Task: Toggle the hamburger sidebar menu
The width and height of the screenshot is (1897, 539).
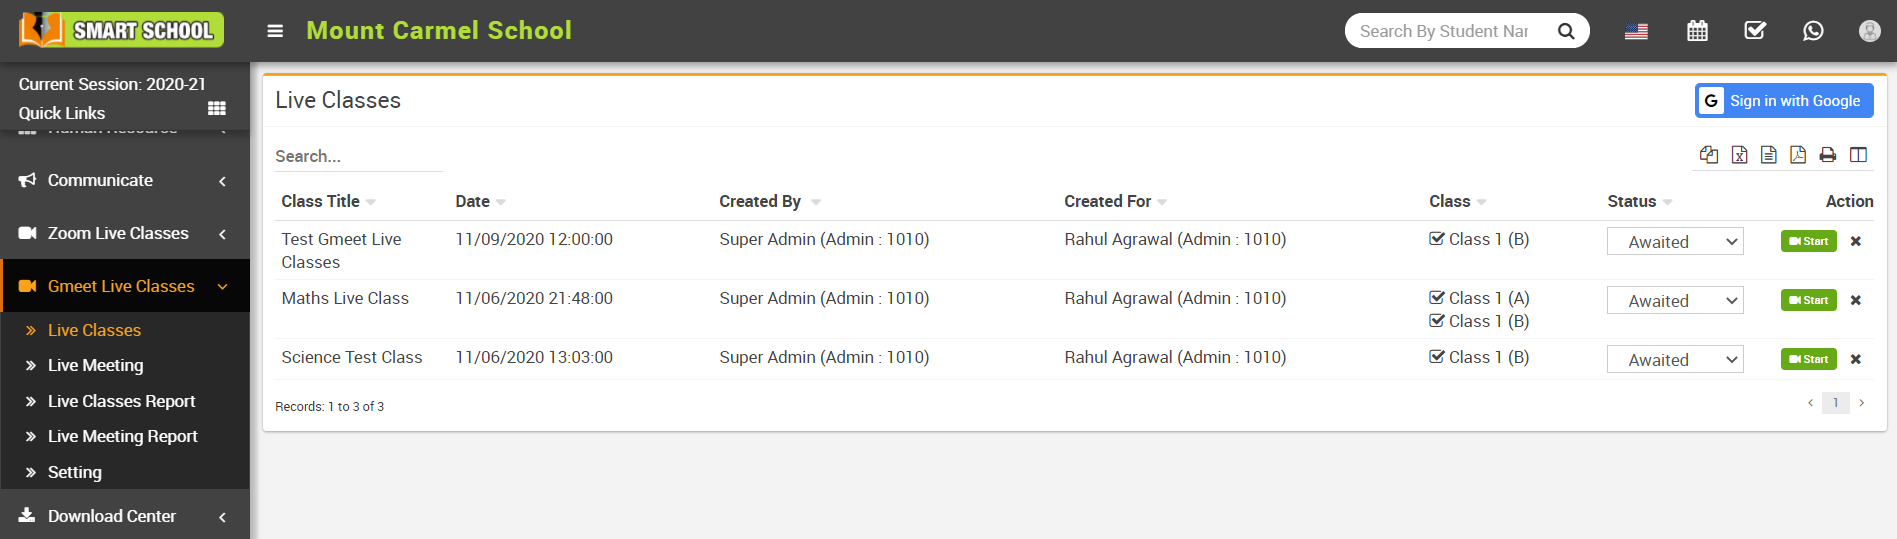Action: (275, 31)
